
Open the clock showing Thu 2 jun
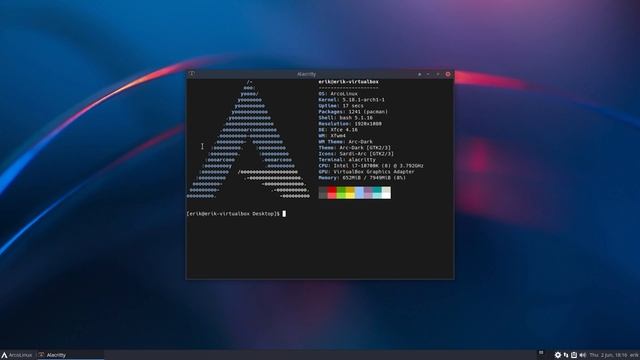point(608,355)
